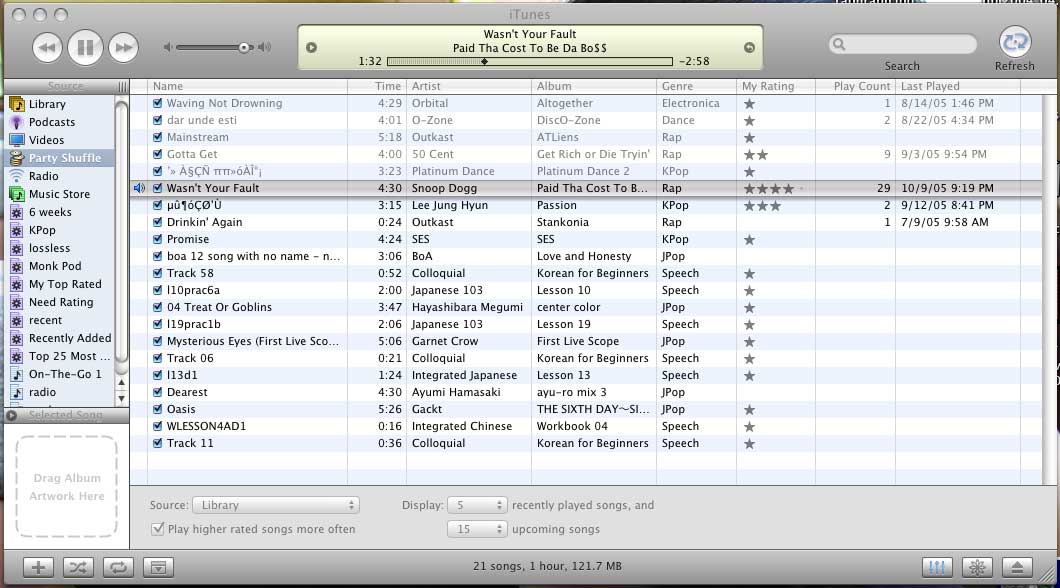Screen dimensions: 1060x588
Task: Open Videos in the source list
Action: [59, 140]
